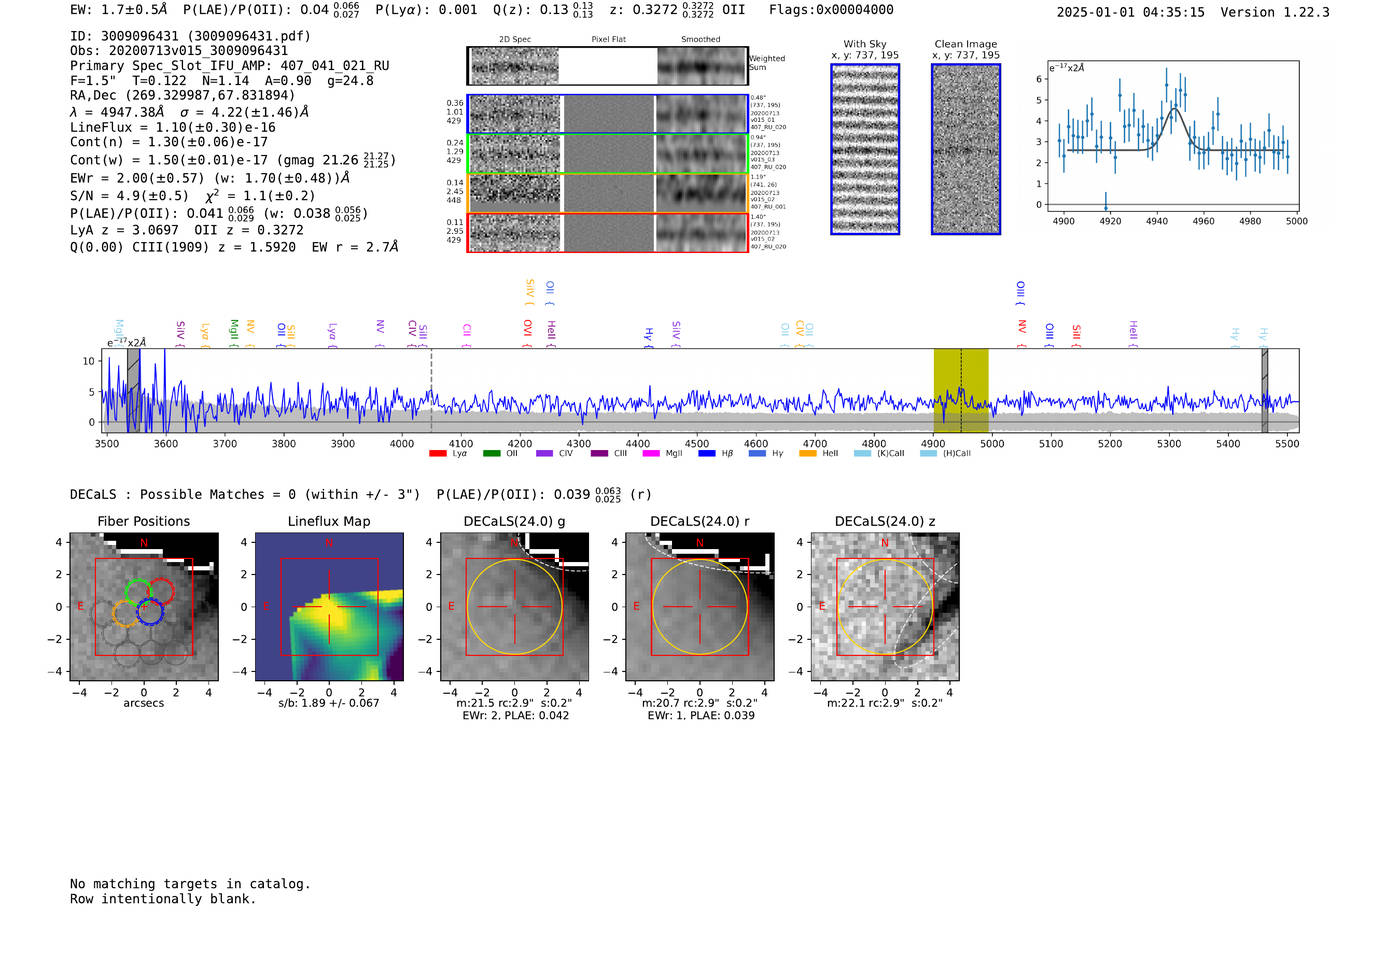Click the gray dashed line near 4050
This screenshot has width=1400, height=953.
[431, 390]
